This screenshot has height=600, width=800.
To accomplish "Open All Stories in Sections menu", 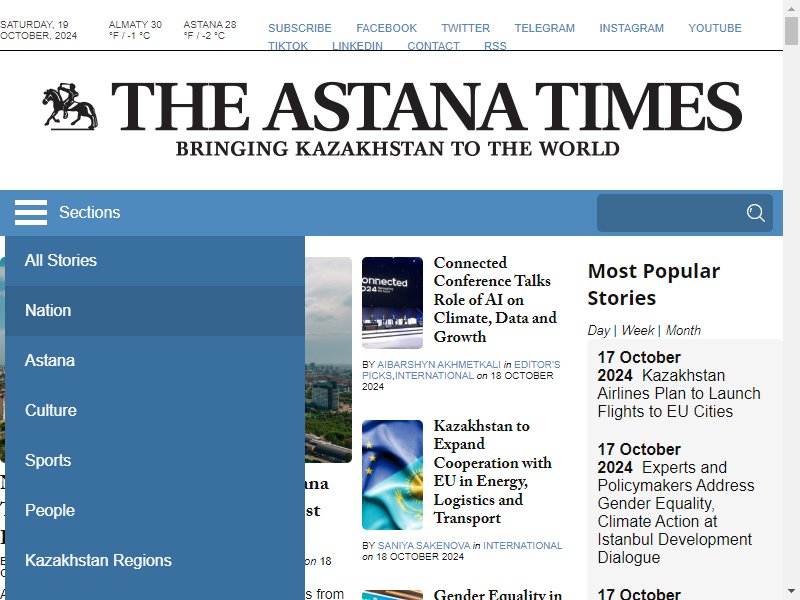I will tap(155, 260).
